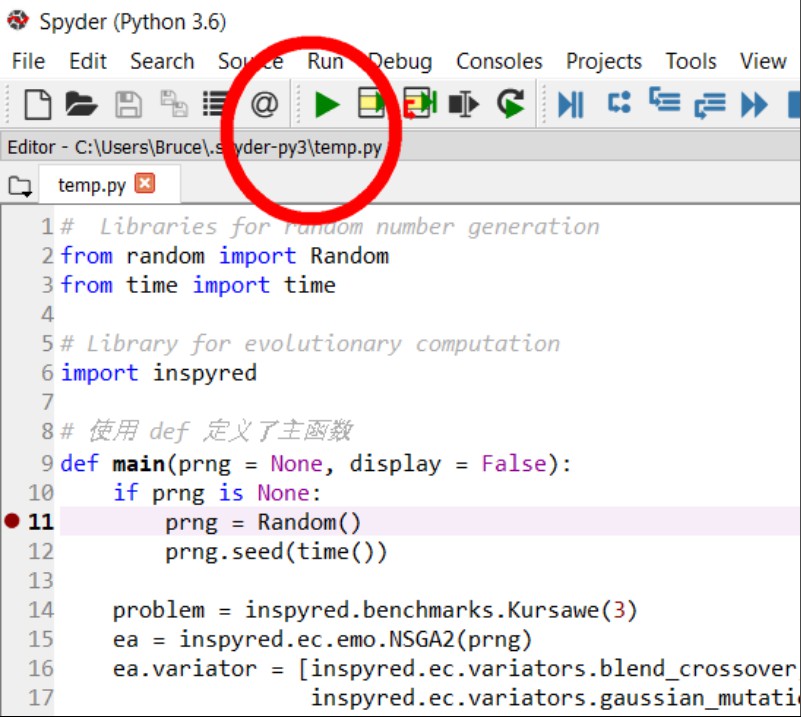Click the 'Library for evolutionary computation' comment
The width and height of the screenshot is (801, 717).
310,344
